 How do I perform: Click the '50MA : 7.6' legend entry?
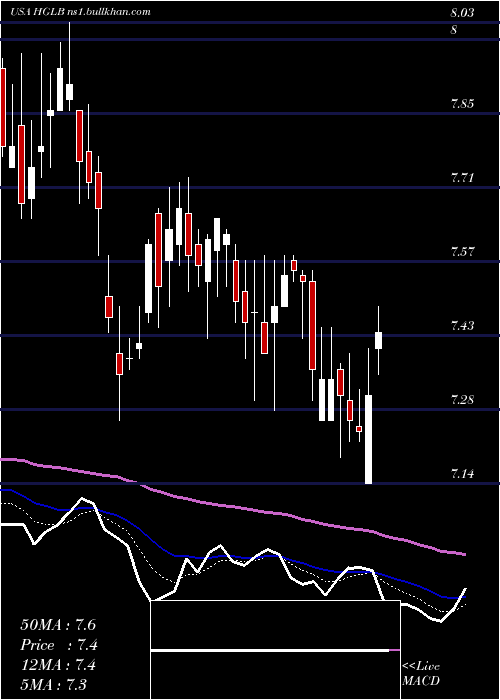pos(58,625)
